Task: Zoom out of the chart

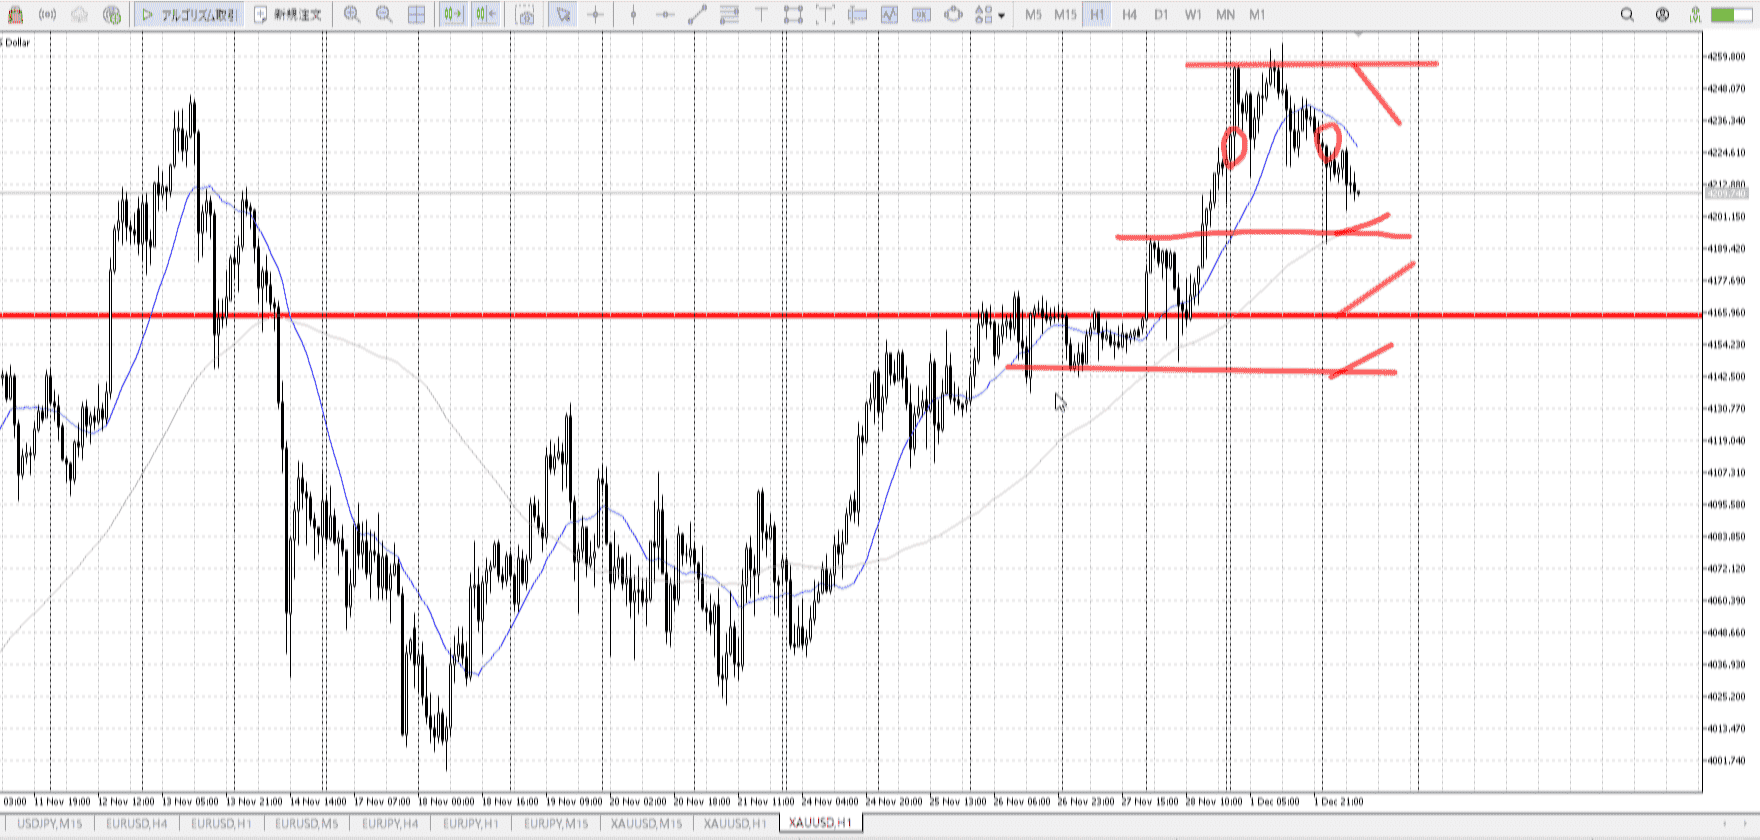Action: (384, 15)
